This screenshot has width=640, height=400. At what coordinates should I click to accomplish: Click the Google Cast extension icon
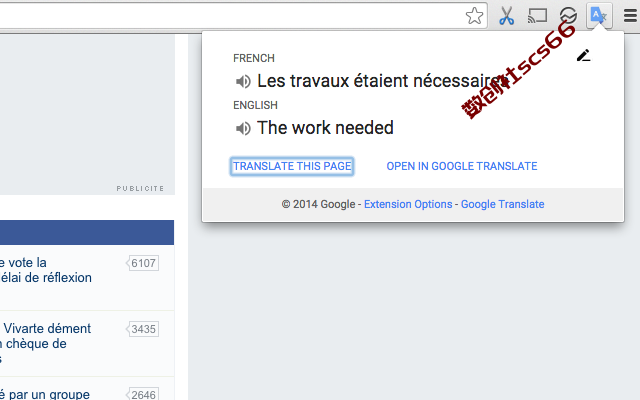(x=537, y=16)
